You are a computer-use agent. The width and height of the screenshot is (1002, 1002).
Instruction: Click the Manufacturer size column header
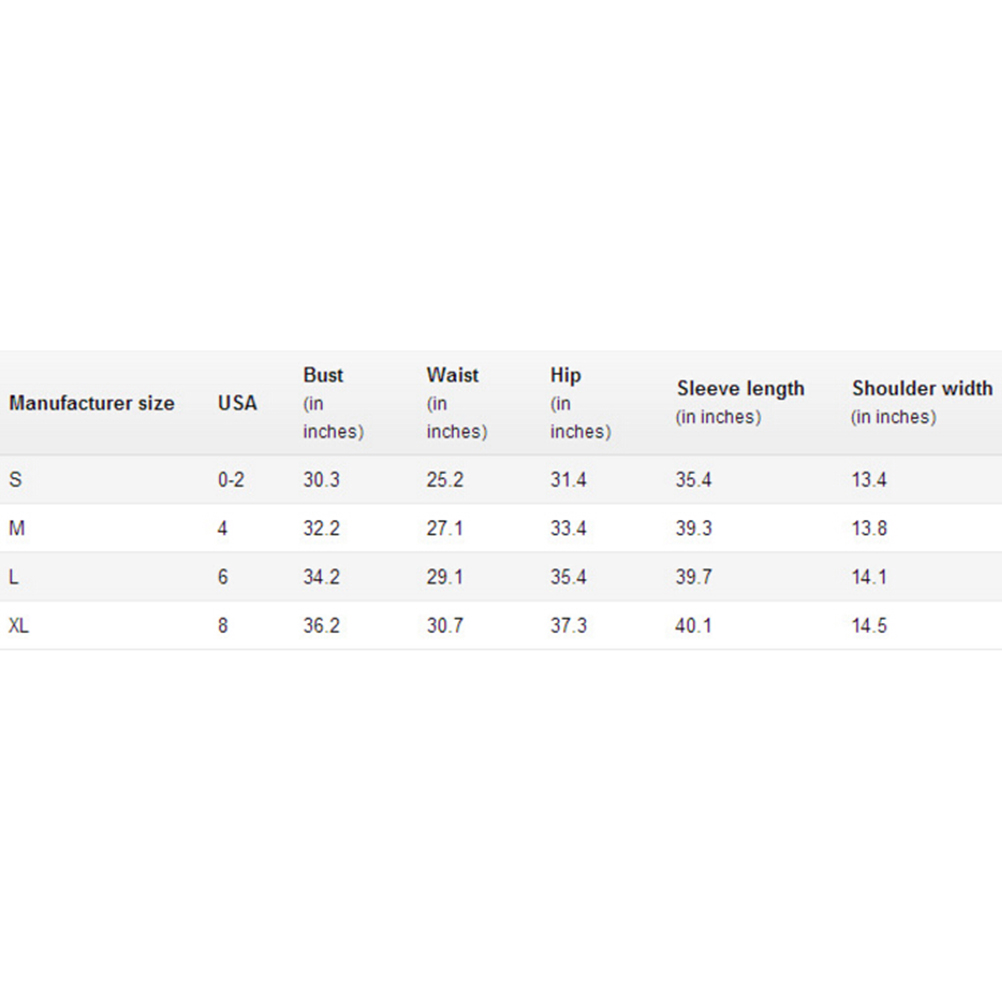click(91, 404)
